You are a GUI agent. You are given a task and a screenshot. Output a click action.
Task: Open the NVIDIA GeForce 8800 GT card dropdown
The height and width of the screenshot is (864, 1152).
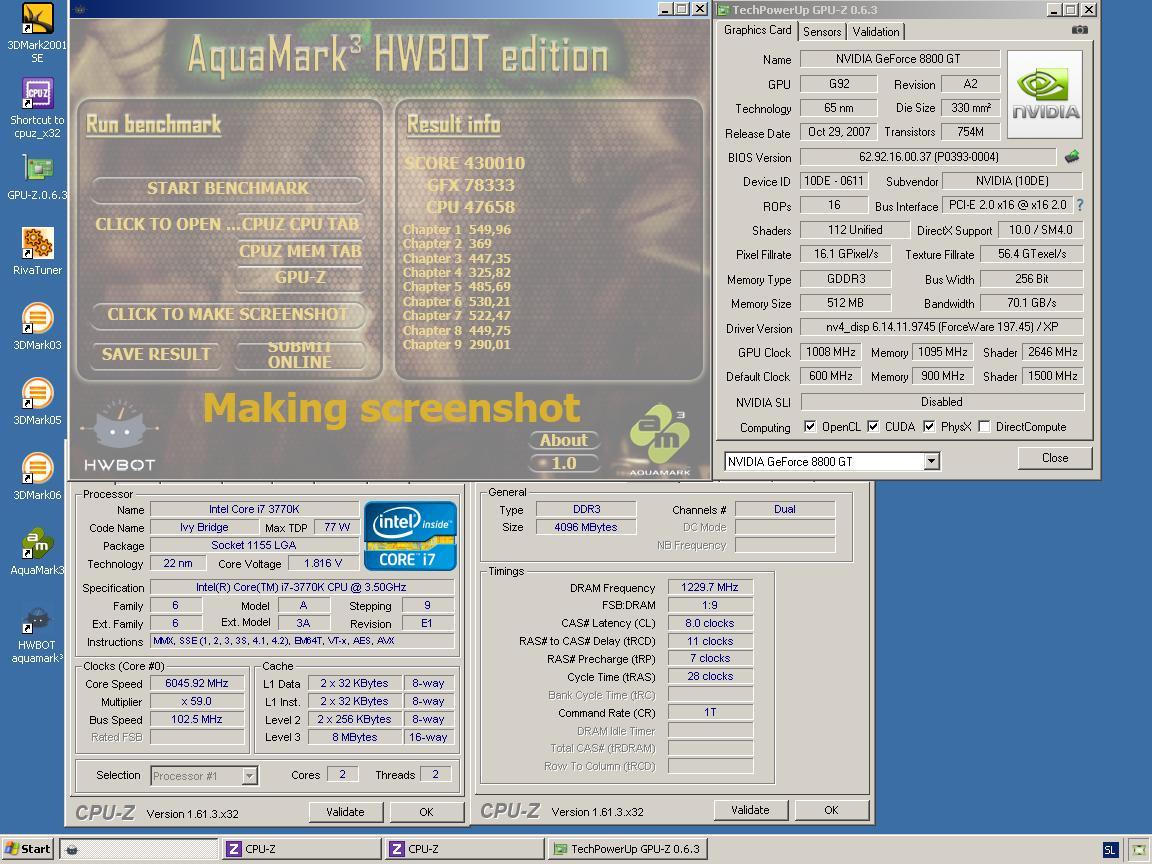pos(931,461)
